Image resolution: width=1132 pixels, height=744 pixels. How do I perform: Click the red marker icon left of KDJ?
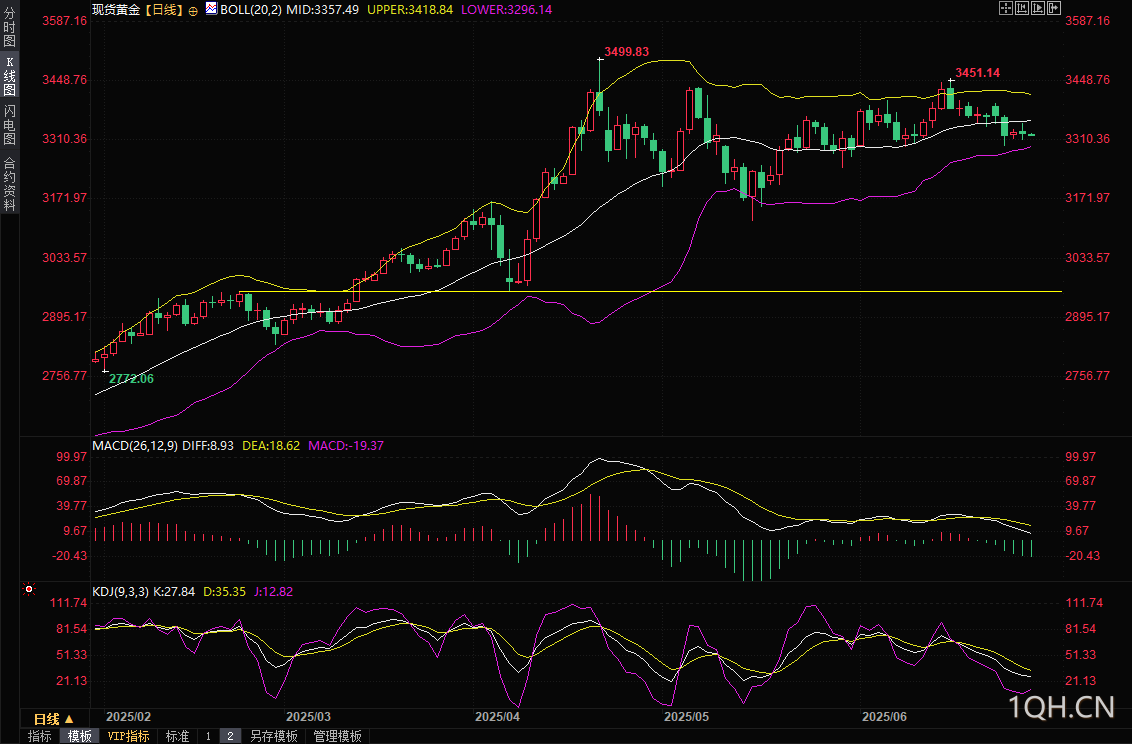tap(28, 591)
